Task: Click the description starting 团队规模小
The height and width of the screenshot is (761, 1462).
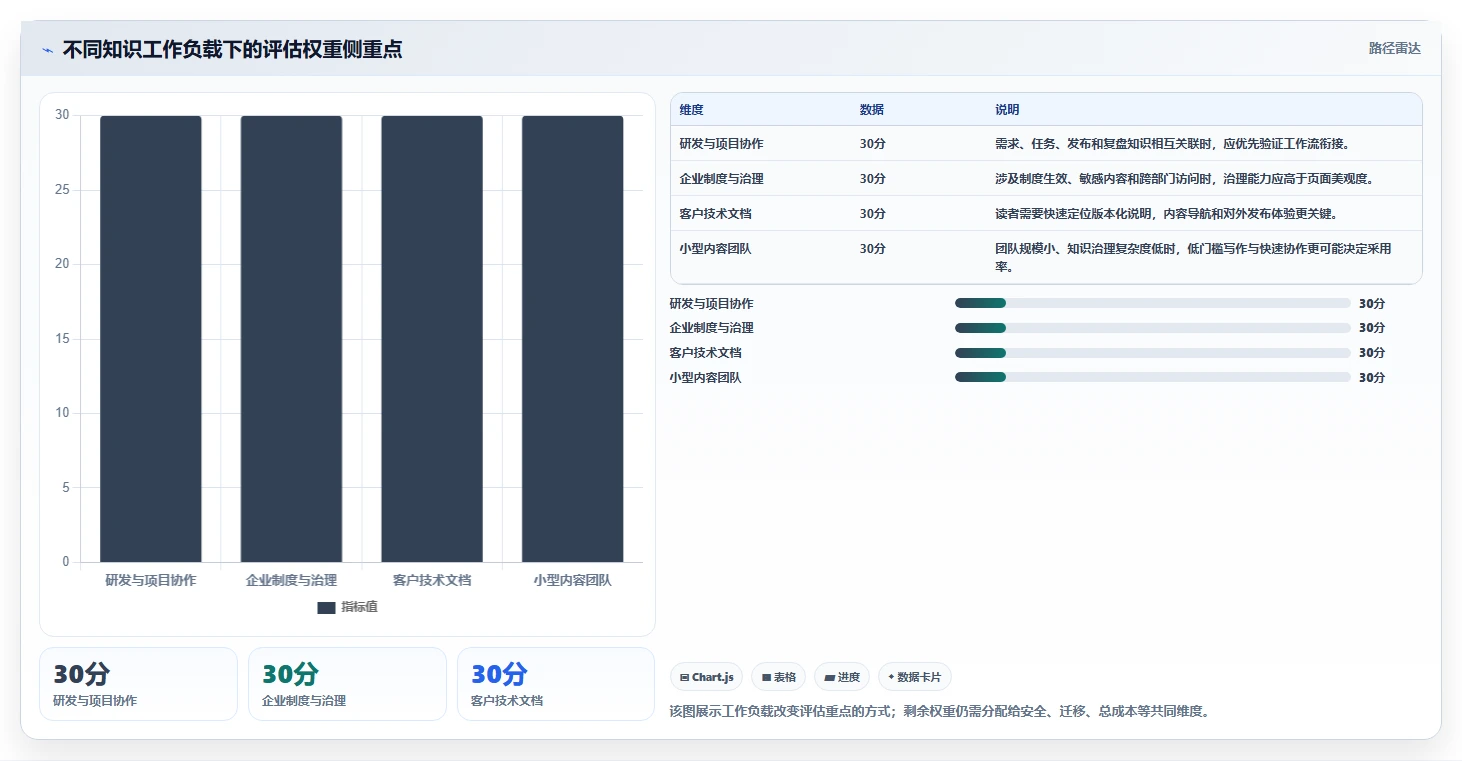Action: [1193, 258]
